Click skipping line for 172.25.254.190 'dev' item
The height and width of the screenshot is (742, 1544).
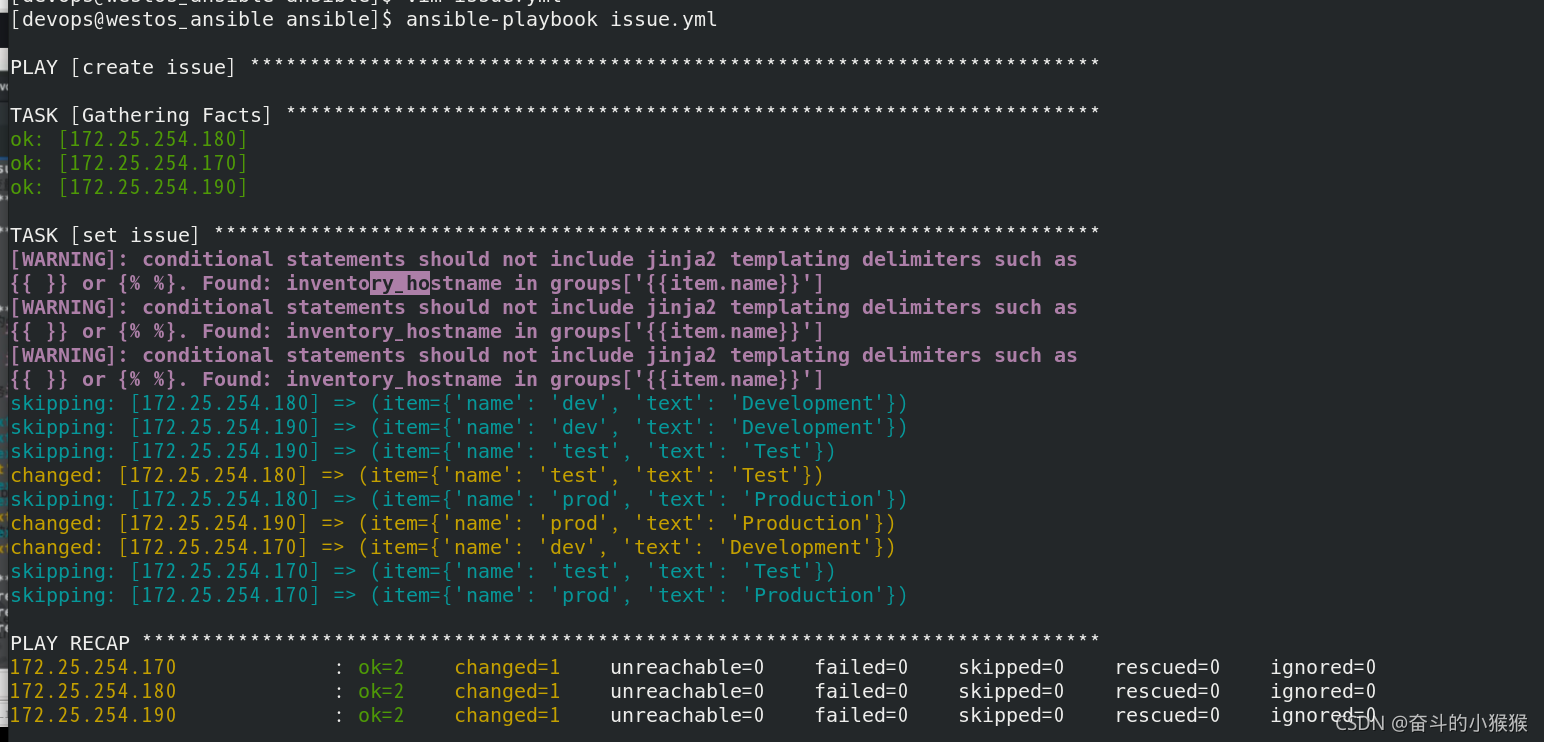(x=459, y=428)
